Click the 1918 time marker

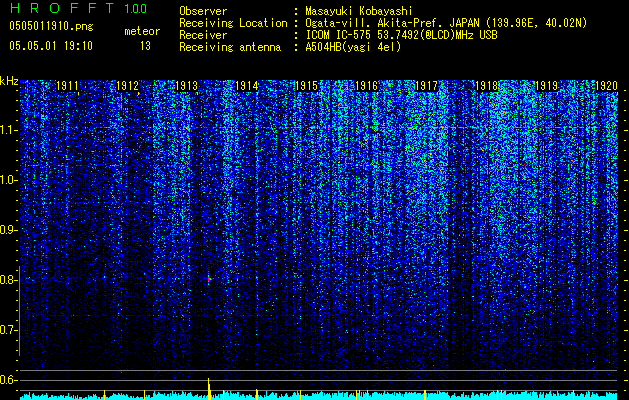(x=486, y=86)
